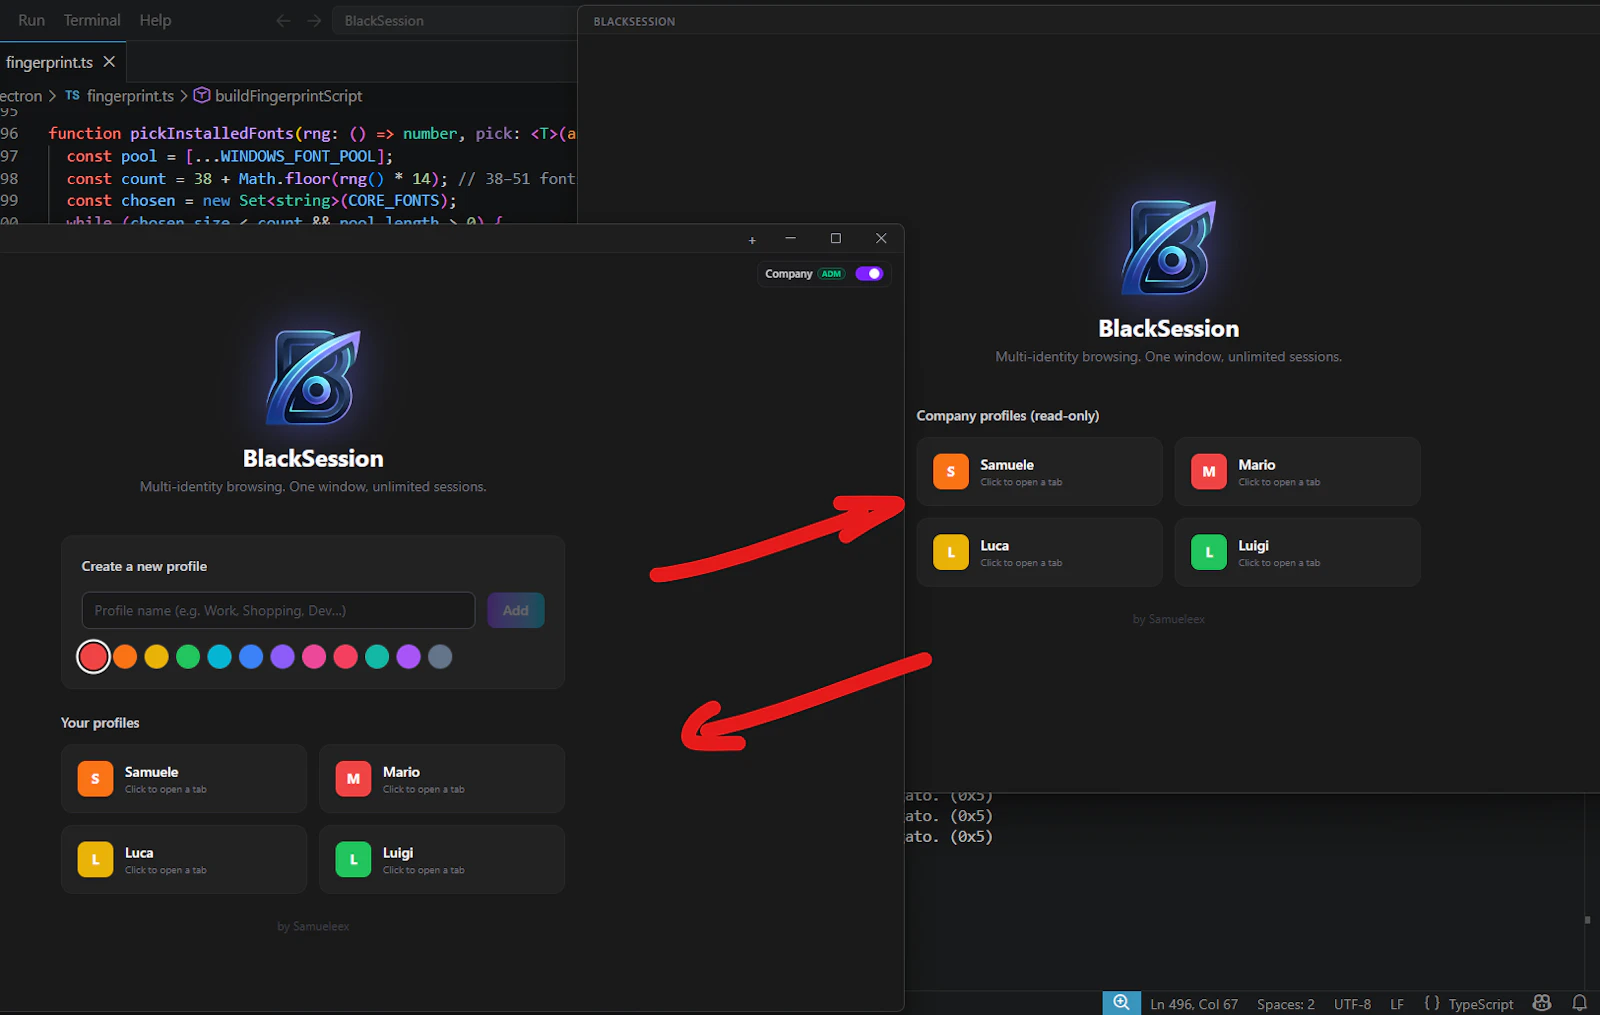Select the cyan profile color swatch
The width and height of the screenshot is (1600, 1015).
click(220, 657)
